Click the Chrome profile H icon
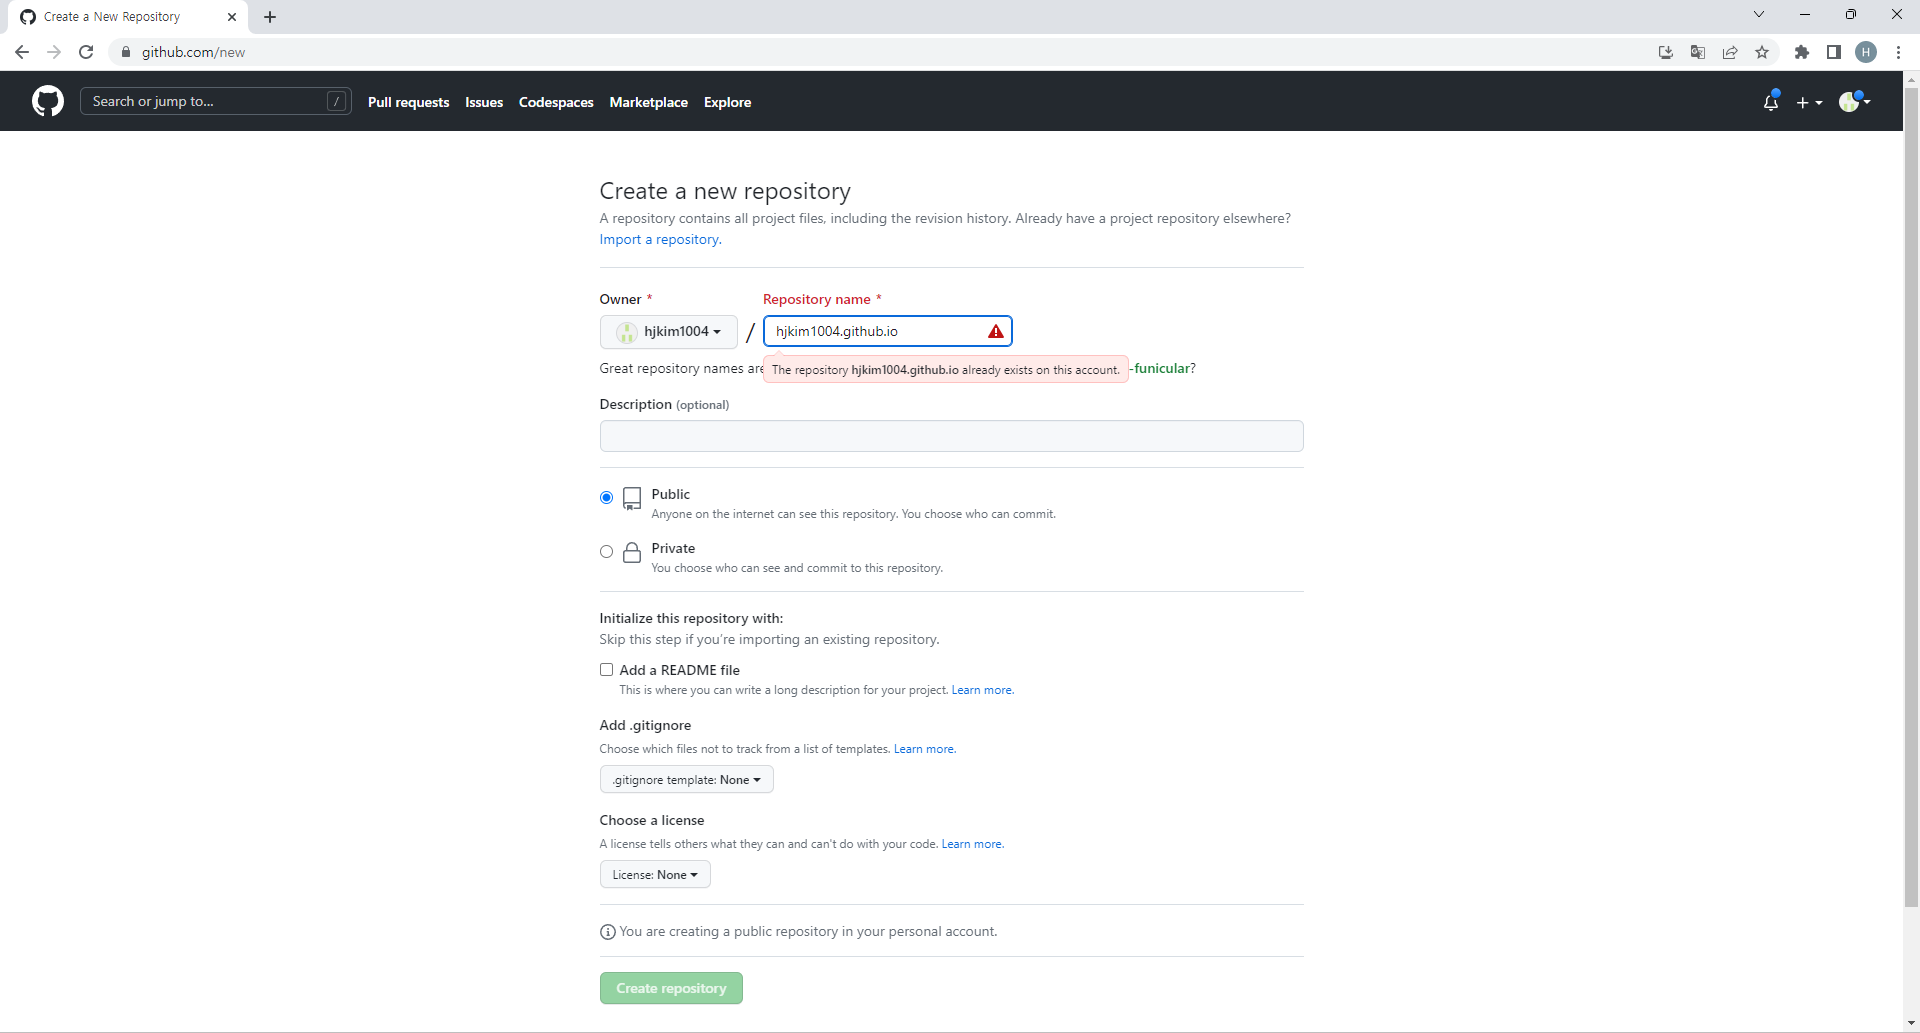This screenshot has width=1920, height=1033. click(1866, 52)
